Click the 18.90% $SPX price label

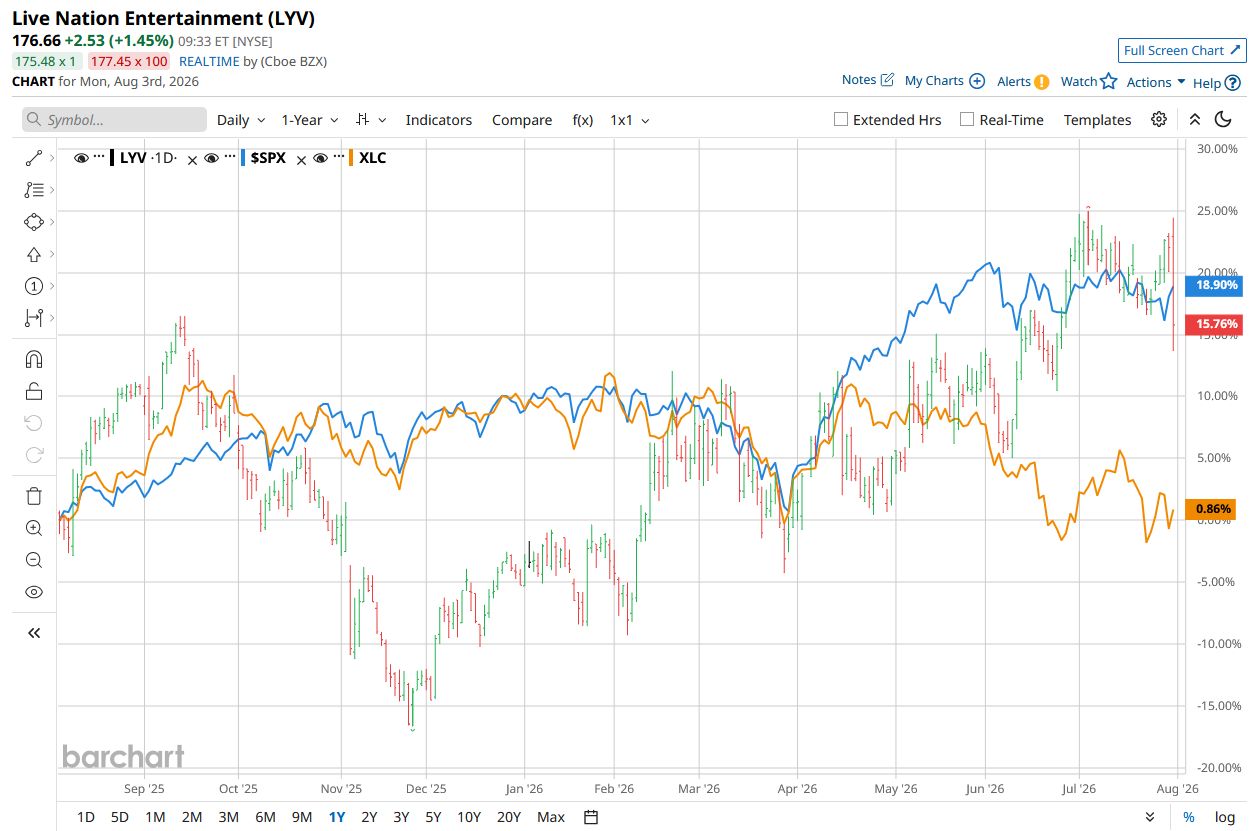pyautogui.click(x=1212, y=285)
